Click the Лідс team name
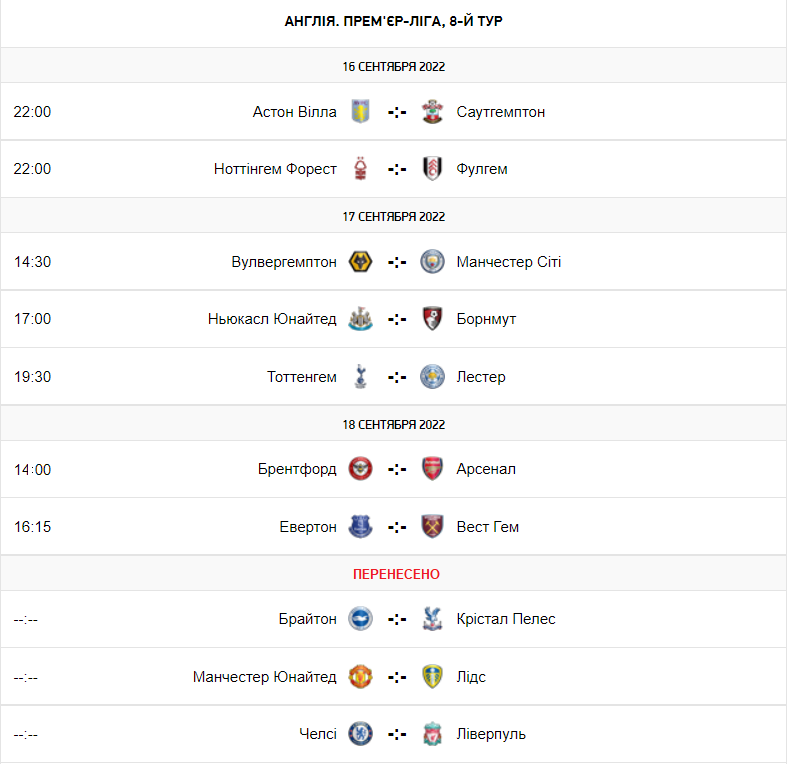The image size is (788, 764). (x=471, y=677)
